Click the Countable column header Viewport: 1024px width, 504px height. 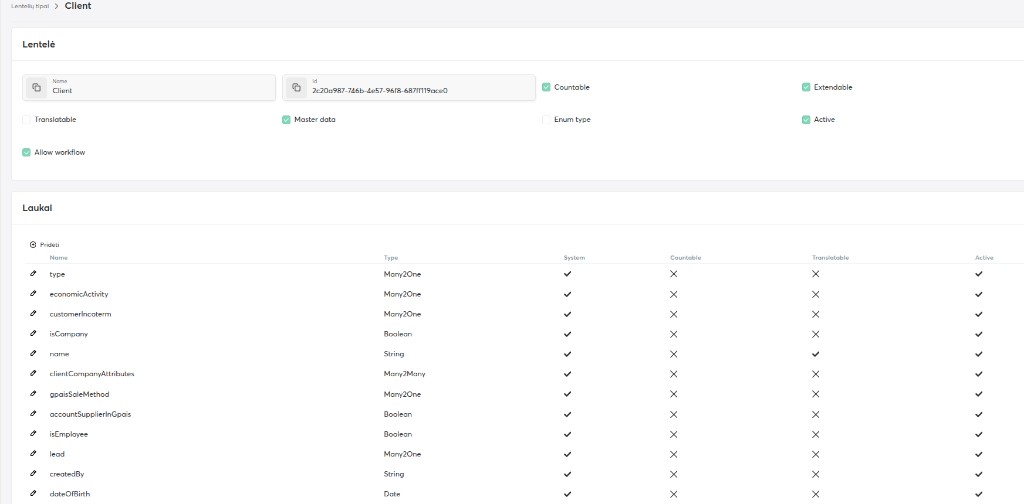coord(685,258)
